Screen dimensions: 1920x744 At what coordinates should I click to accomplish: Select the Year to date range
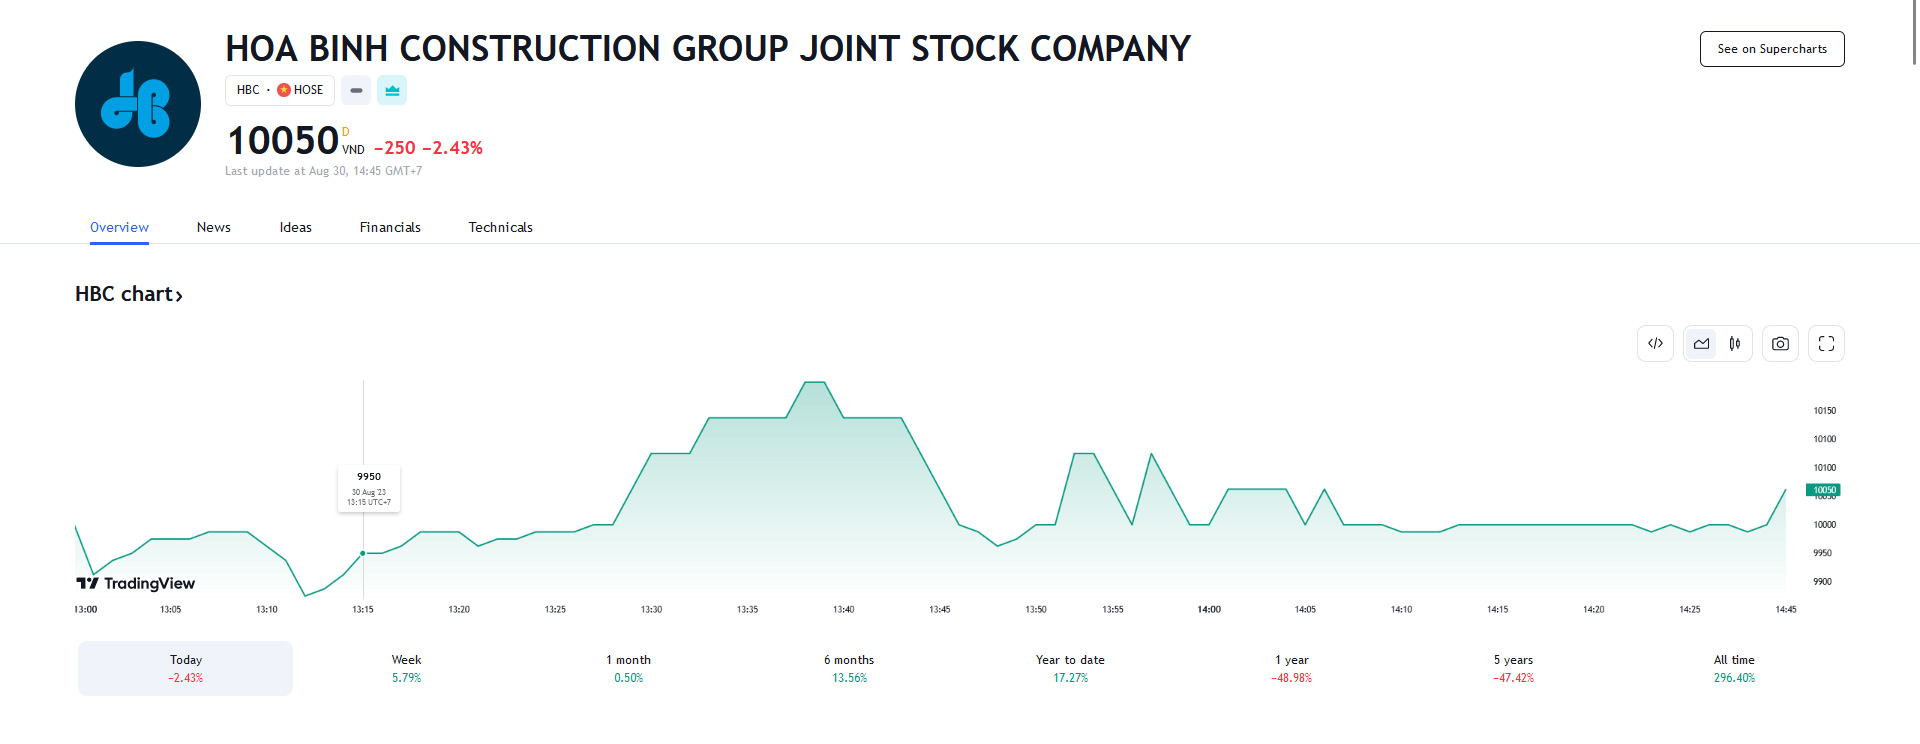click(1070, 668)
